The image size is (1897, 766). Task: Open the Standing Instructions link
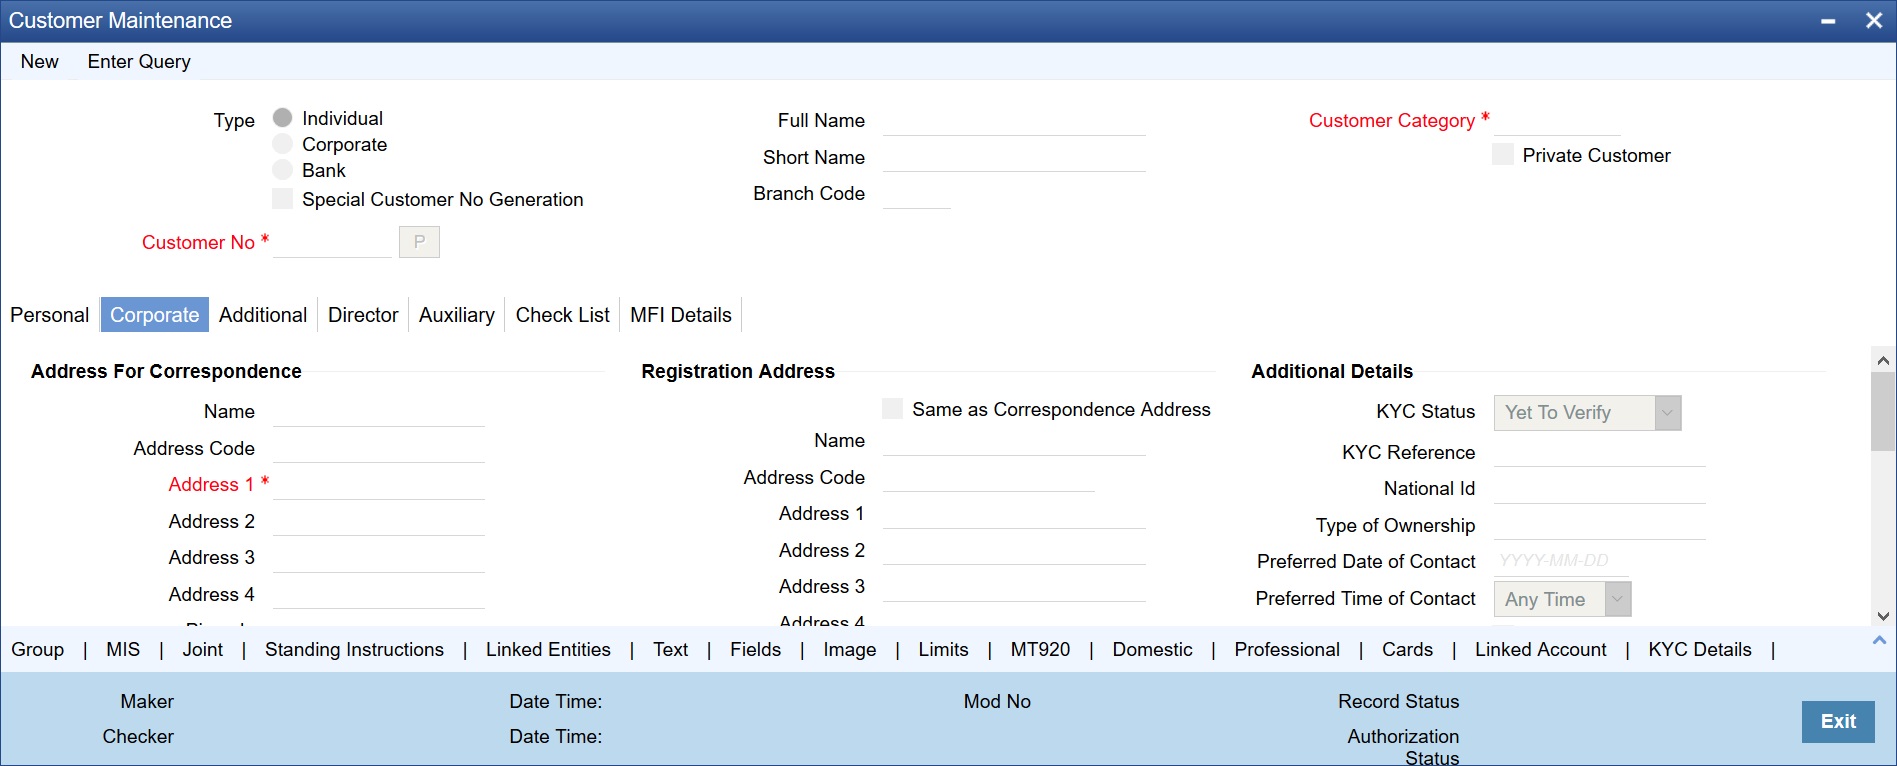[x=354, y=649]
